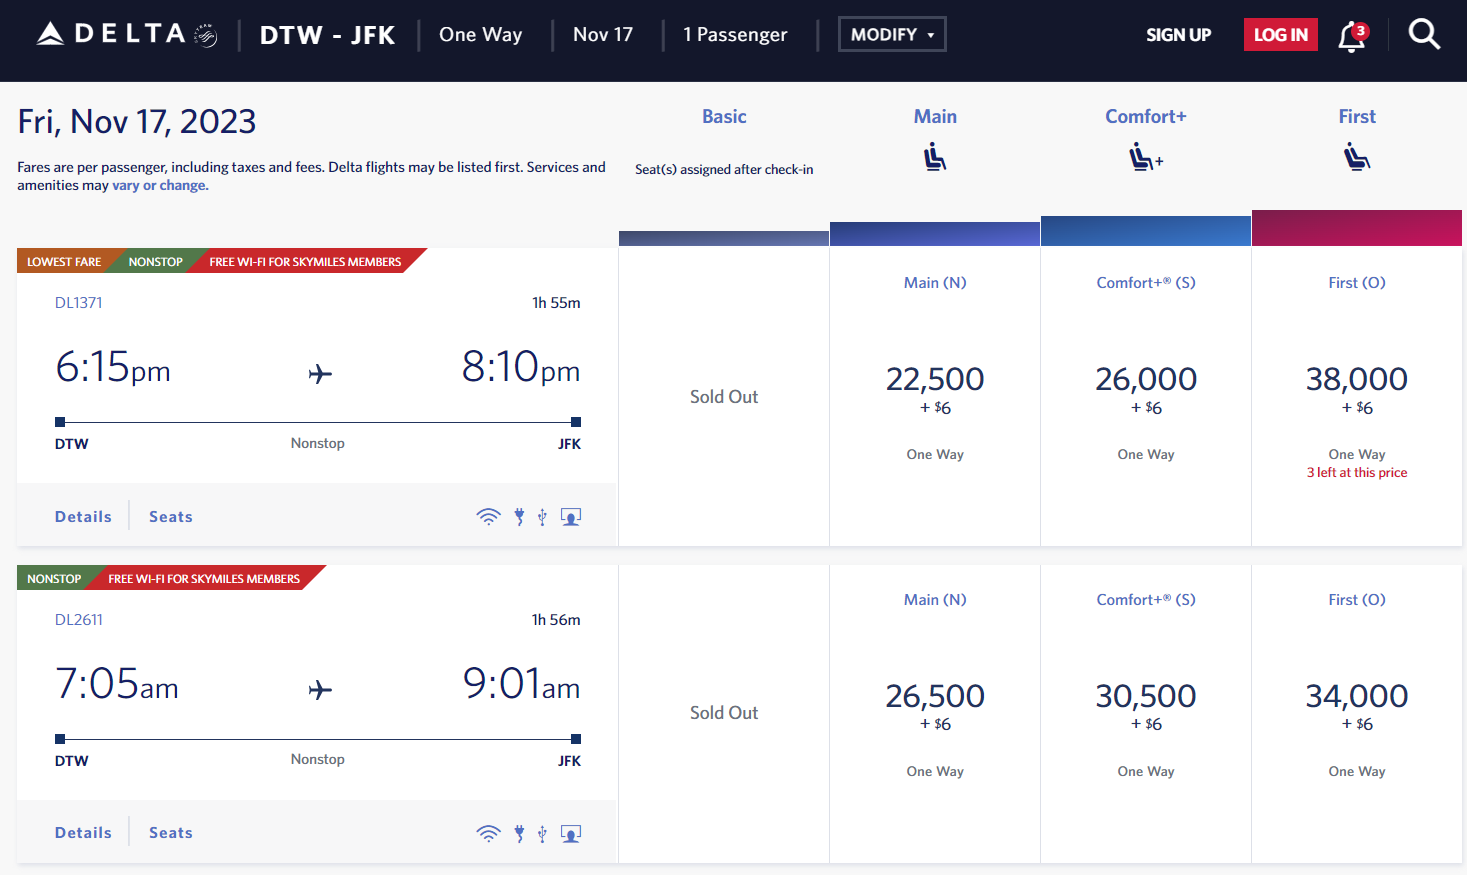Click the airplane icon on the 6:15pm flight
Screen dimensions: 1467x875
tap(319, 372)
